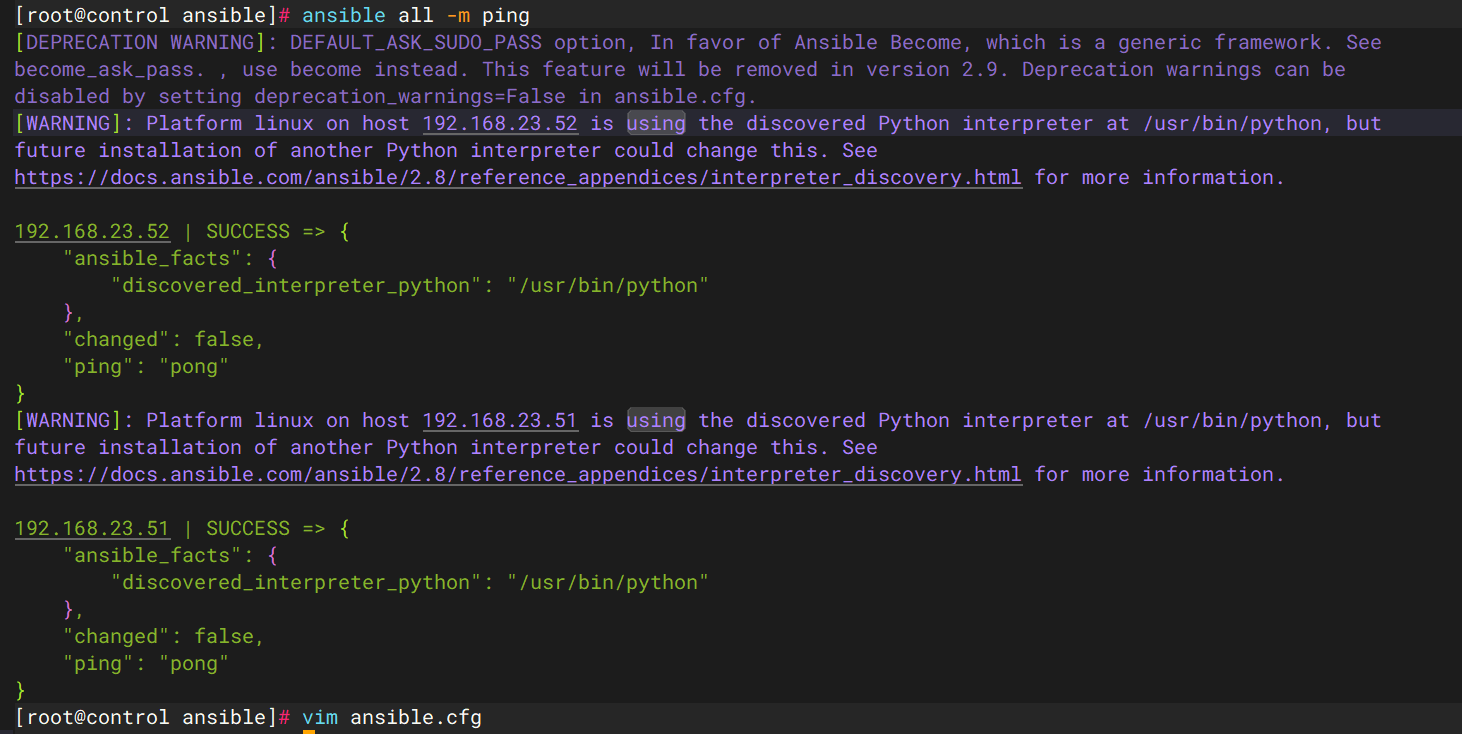Click the "ansible" command word on the first line
Image resolution: width=1462 pixels, height=734 pixels.
344,15
